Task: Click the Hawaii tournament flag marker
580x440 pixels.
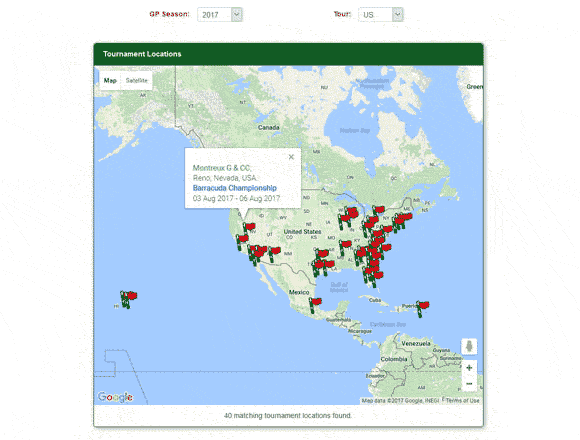Action: 128,299
